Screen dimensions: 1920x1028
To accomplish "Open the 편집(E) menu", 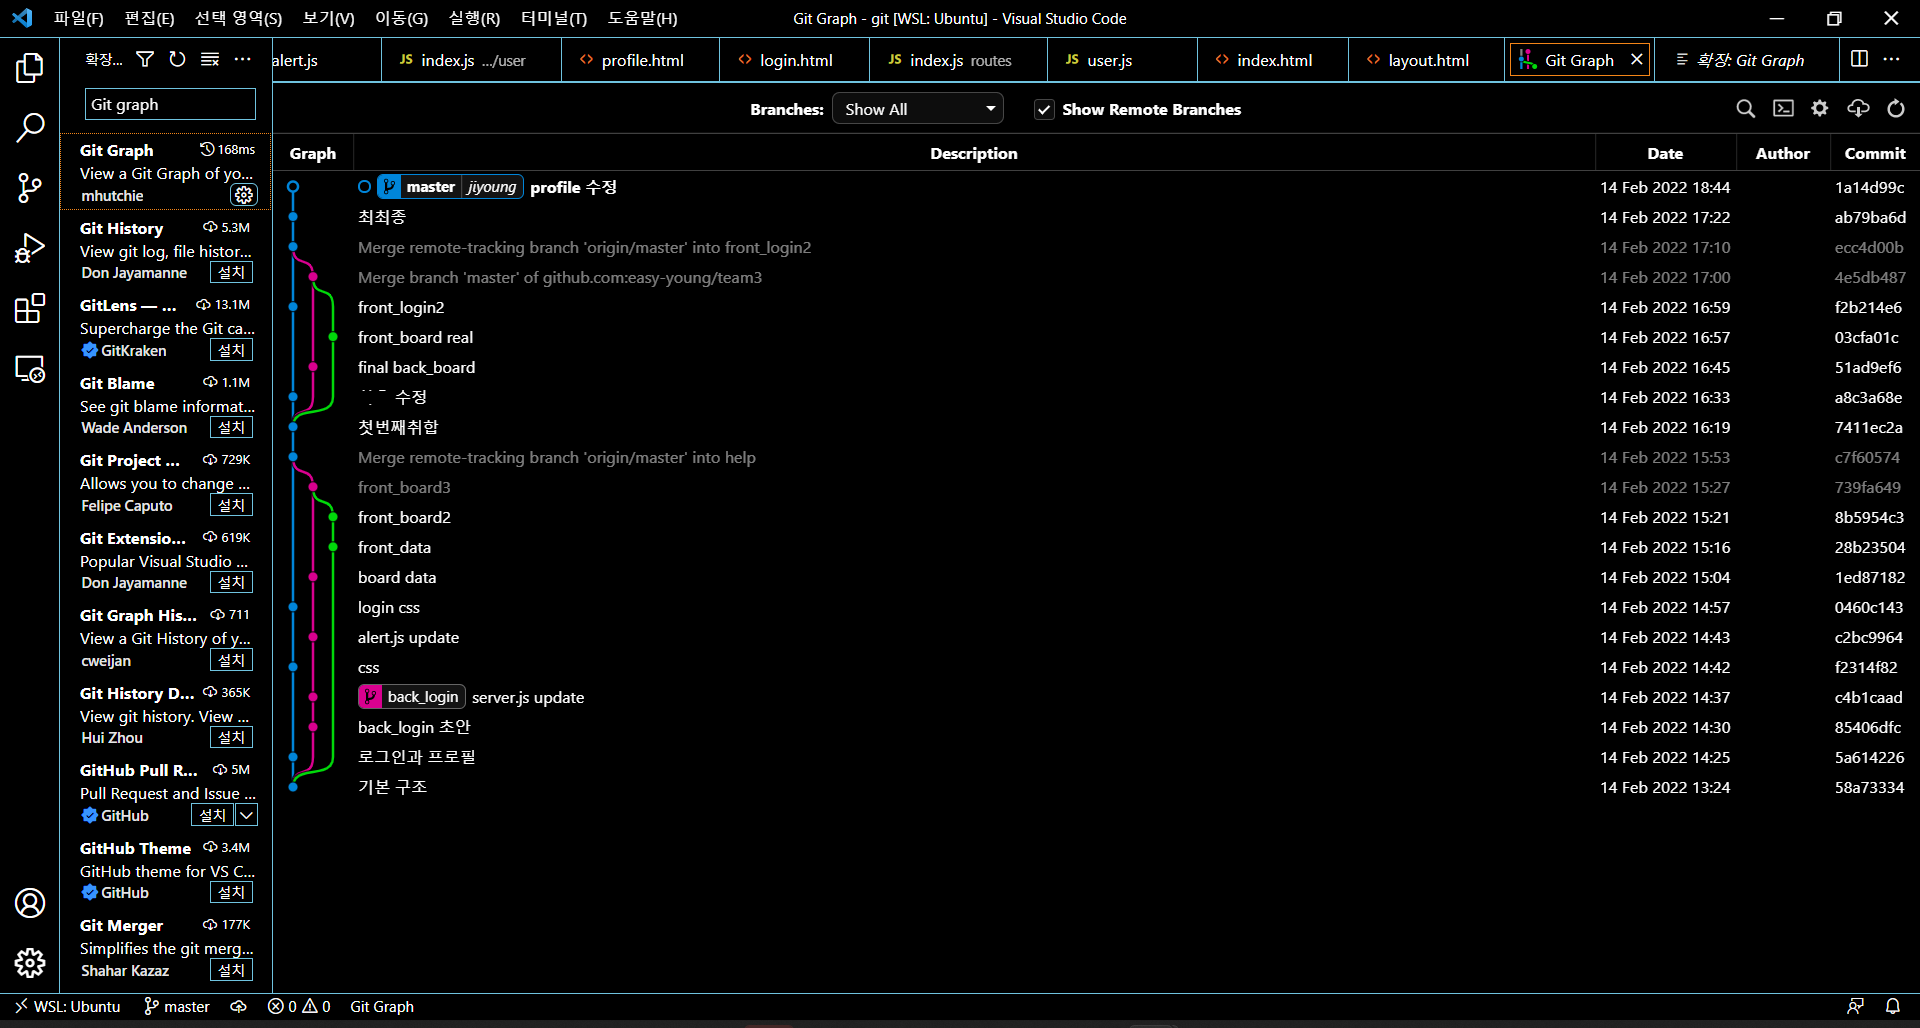I will tap(150, 18).
